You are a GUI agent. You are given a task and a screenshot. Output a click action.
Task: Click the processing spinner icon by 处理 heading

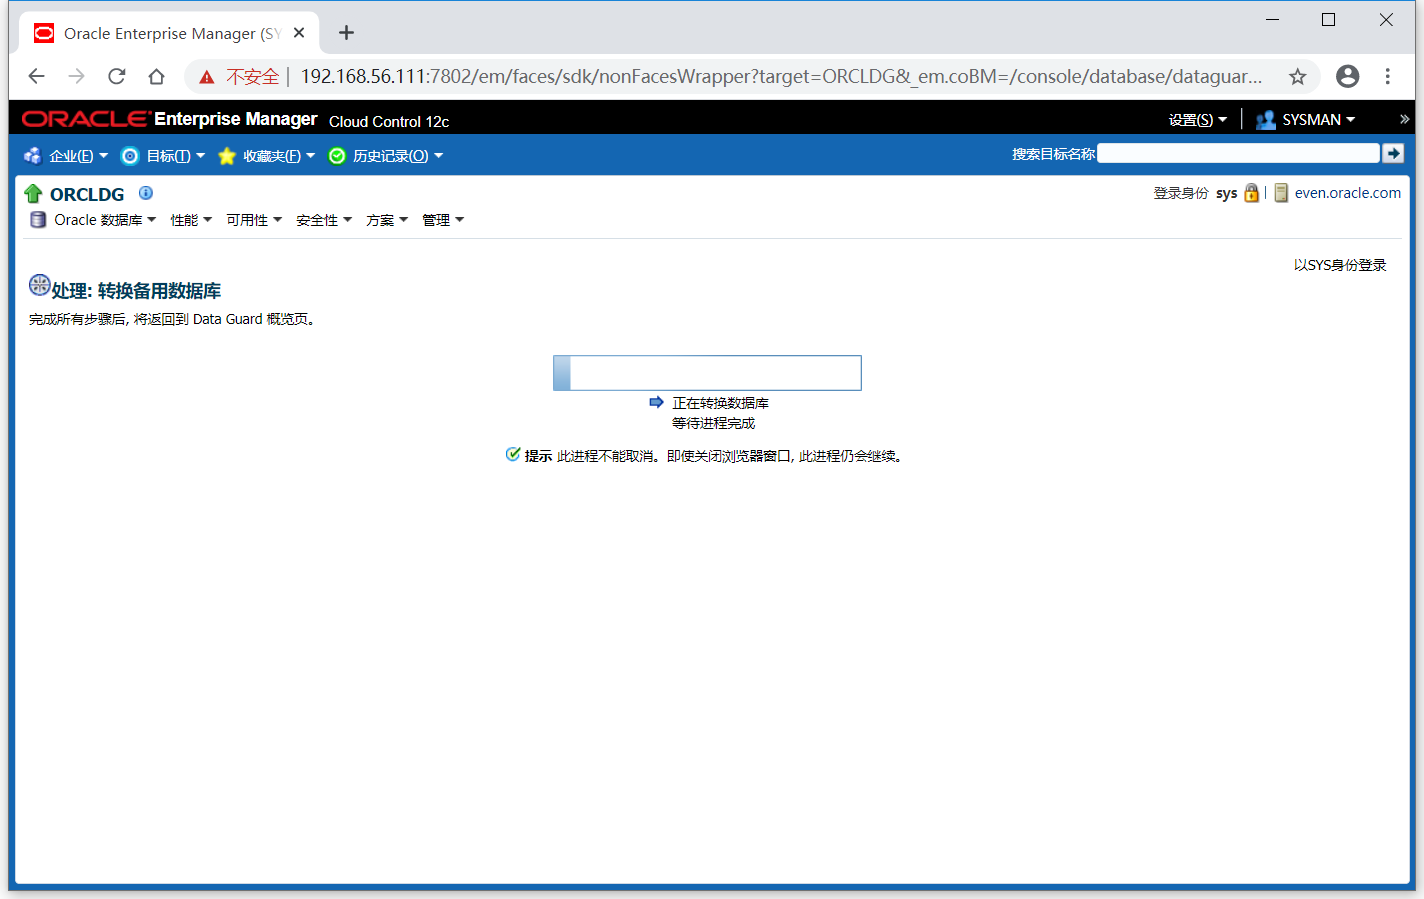click(39, 286)
